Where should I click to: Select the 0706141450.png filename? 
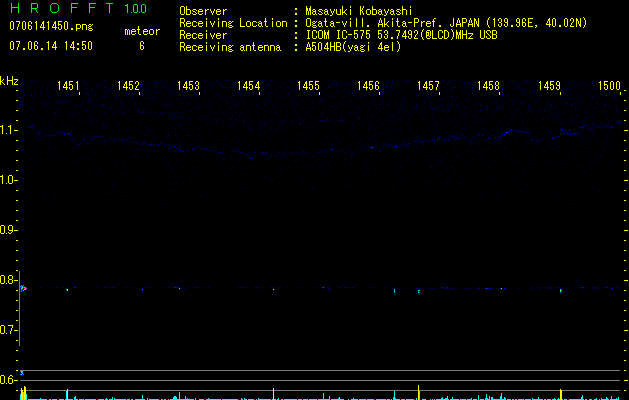tap(49, 26)
